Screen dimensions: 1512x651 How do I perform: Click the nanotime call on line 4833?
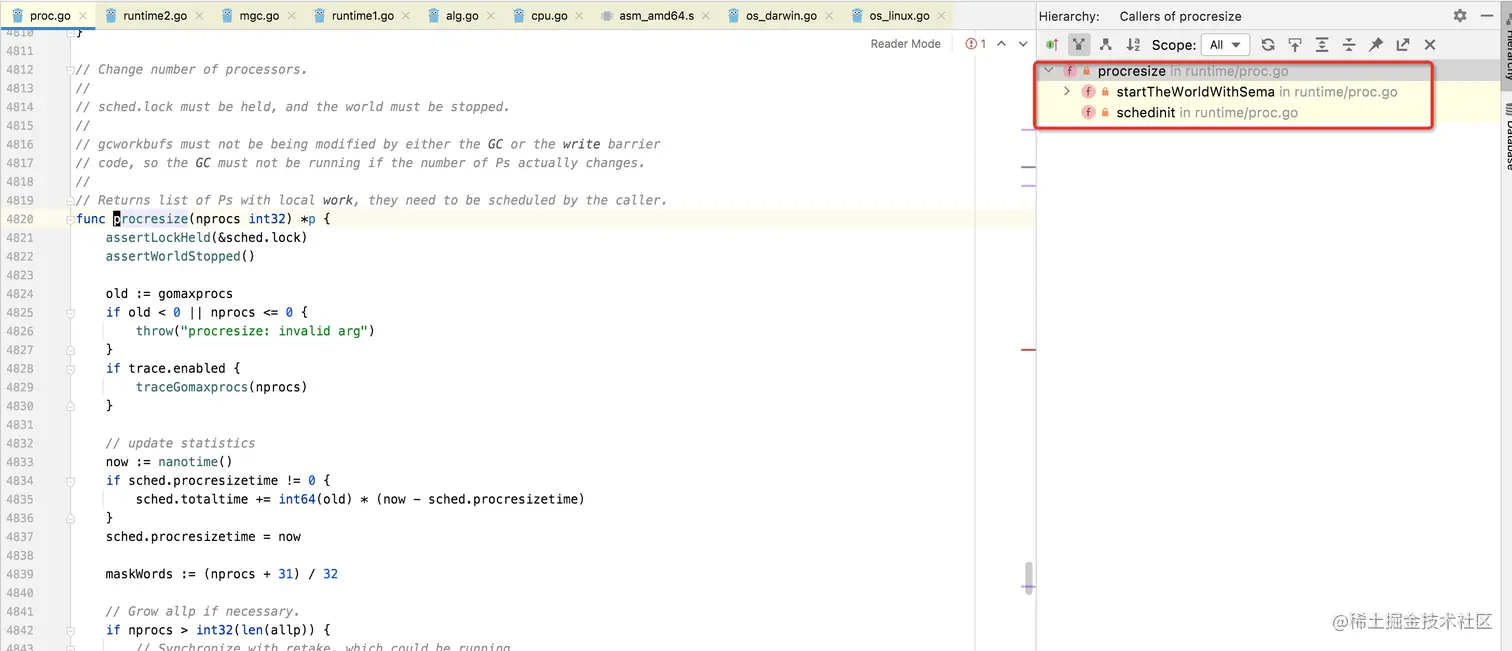click(187, 462)
